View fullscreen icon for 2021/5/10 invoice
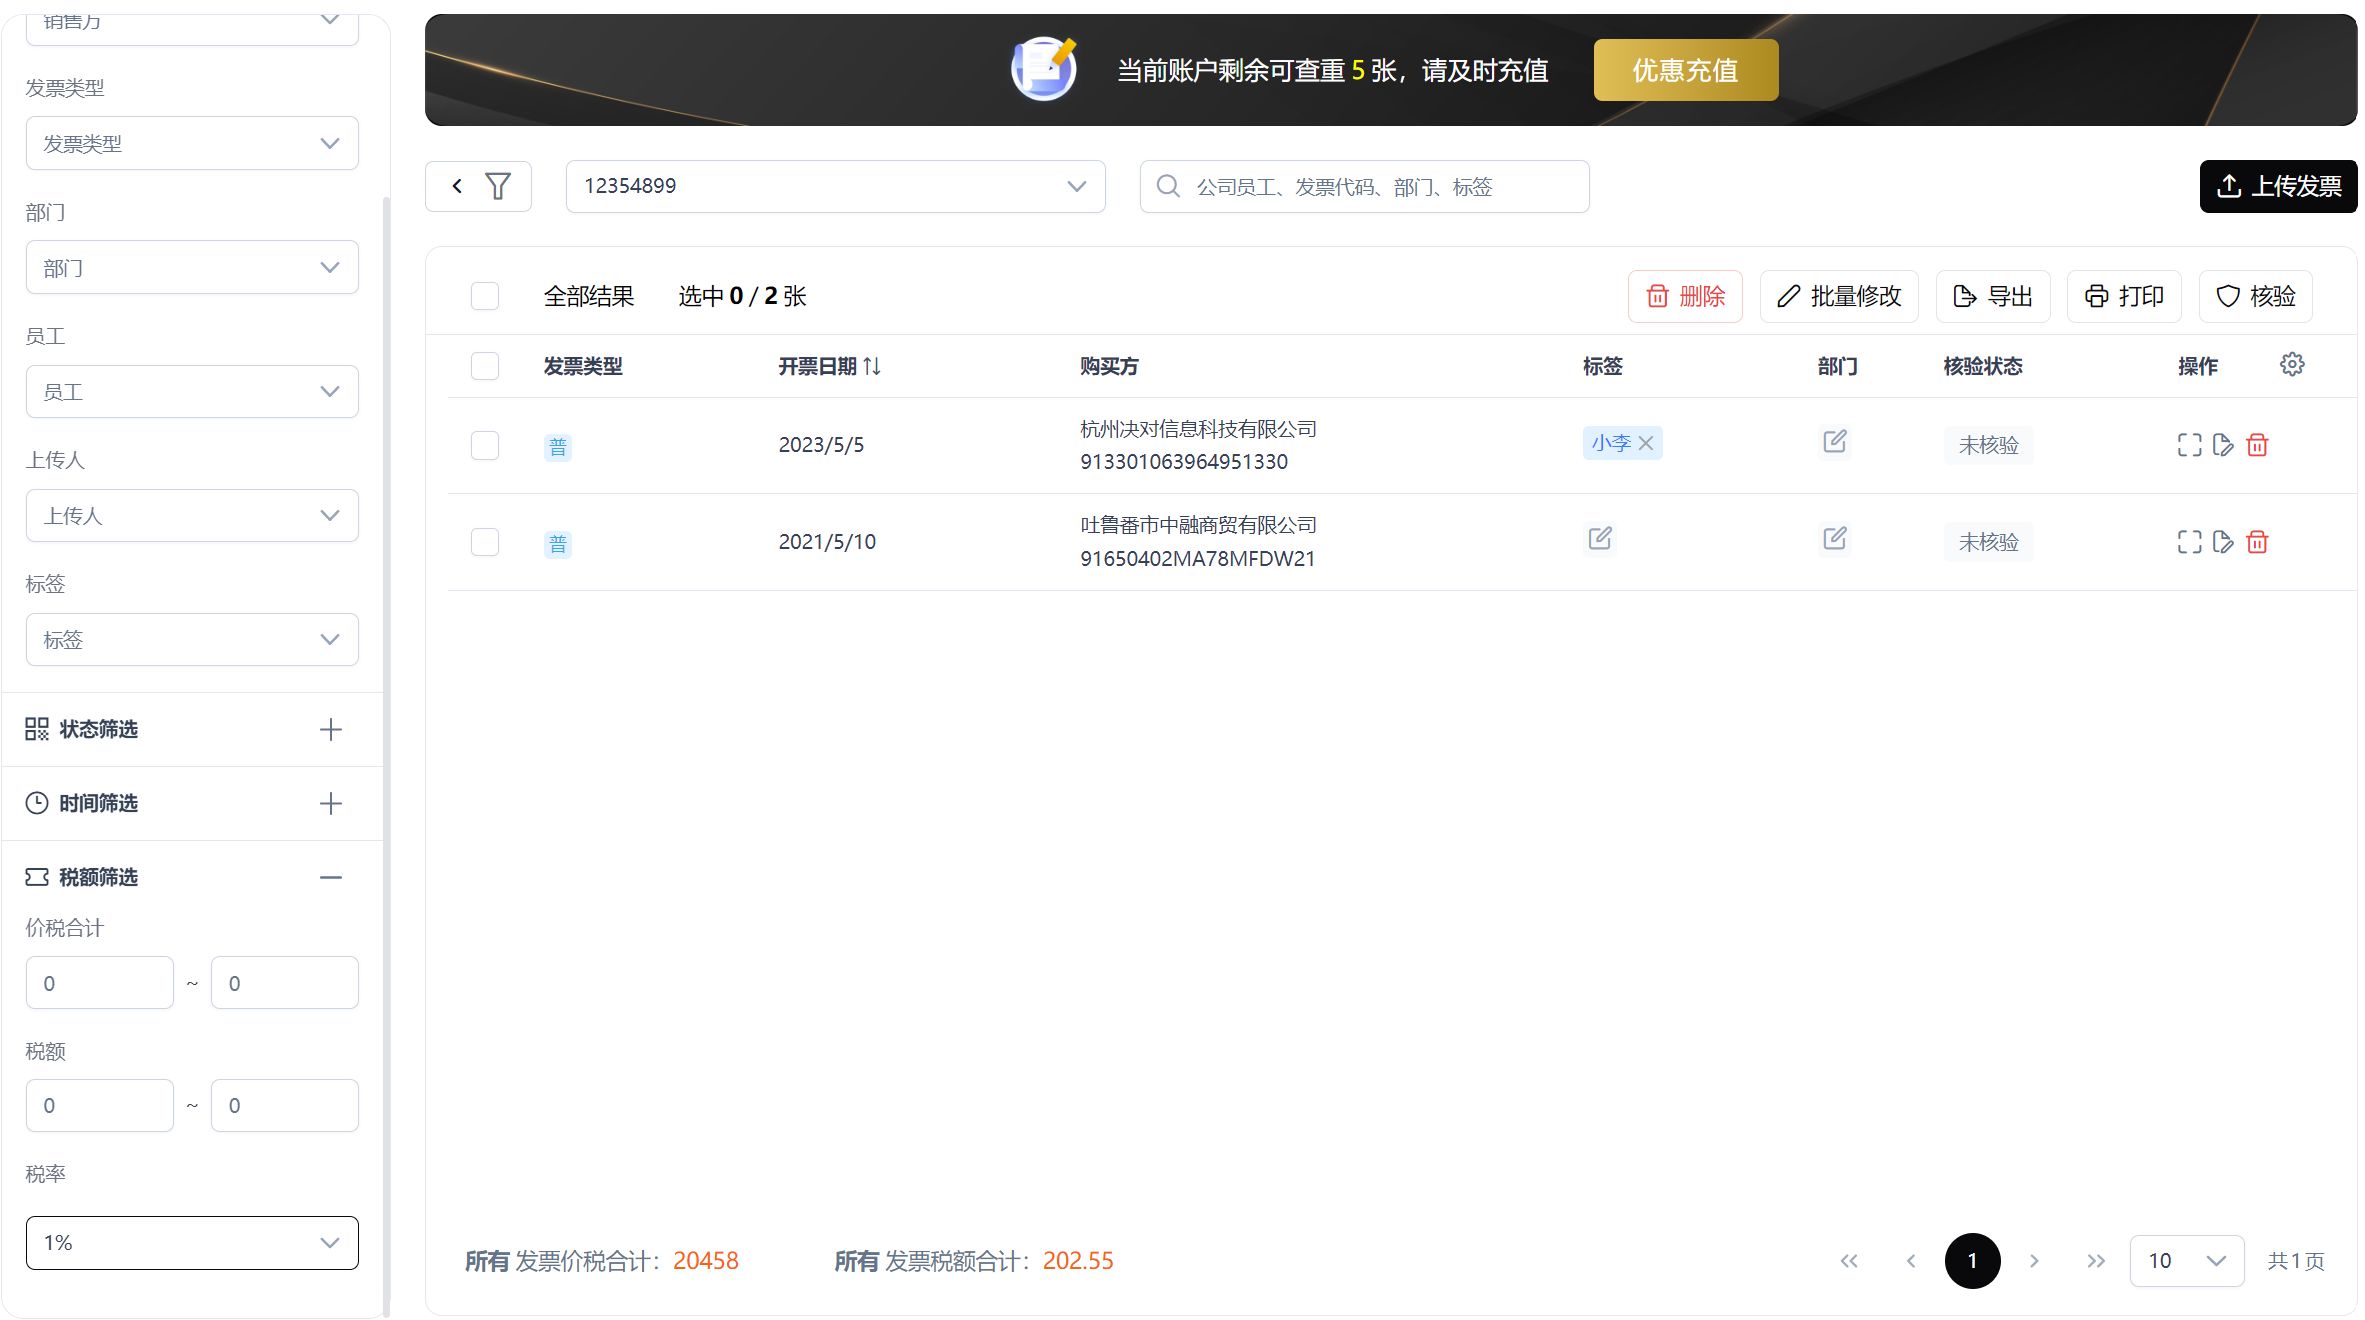This screenshot has height=1320, width=2365. 2189,542
